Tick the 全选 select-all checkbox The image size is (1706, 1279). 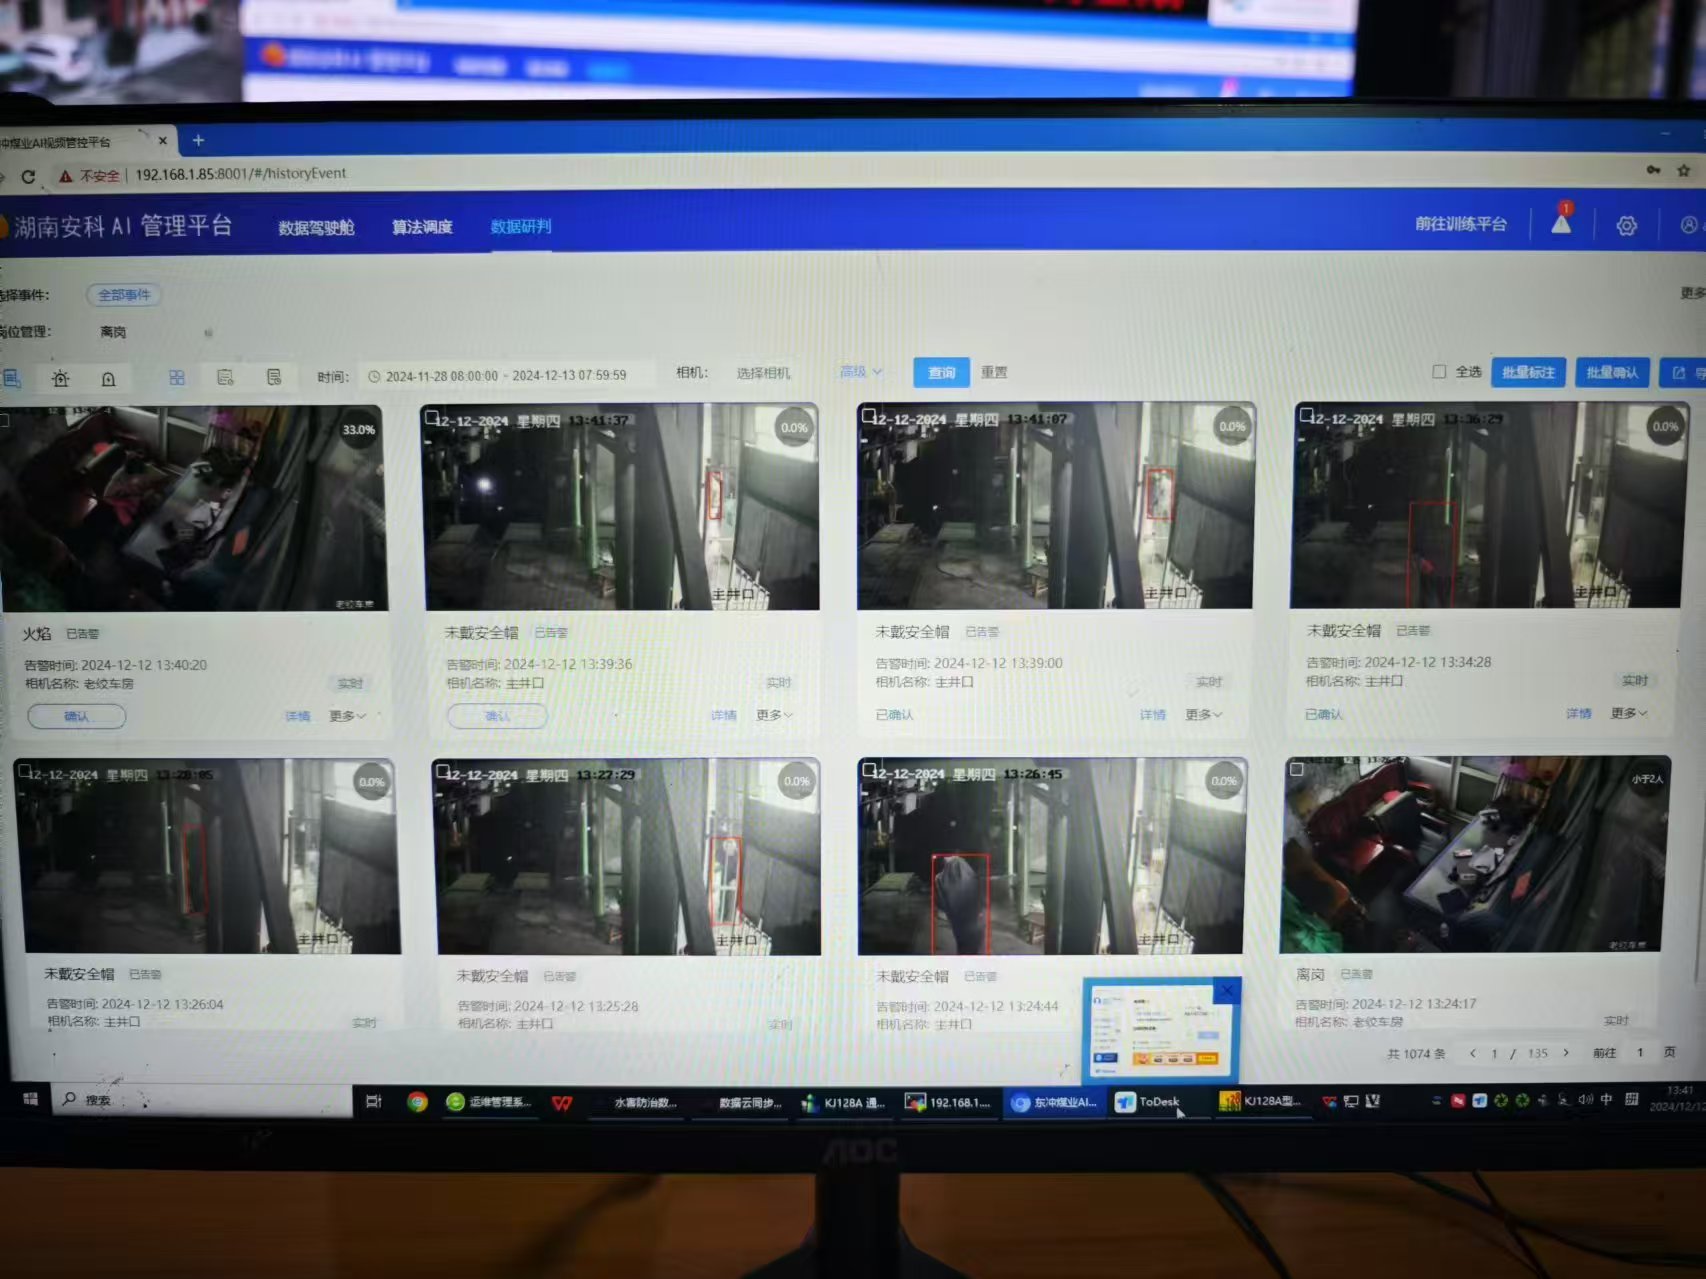pyautogui.click(x=1439, y=372)
